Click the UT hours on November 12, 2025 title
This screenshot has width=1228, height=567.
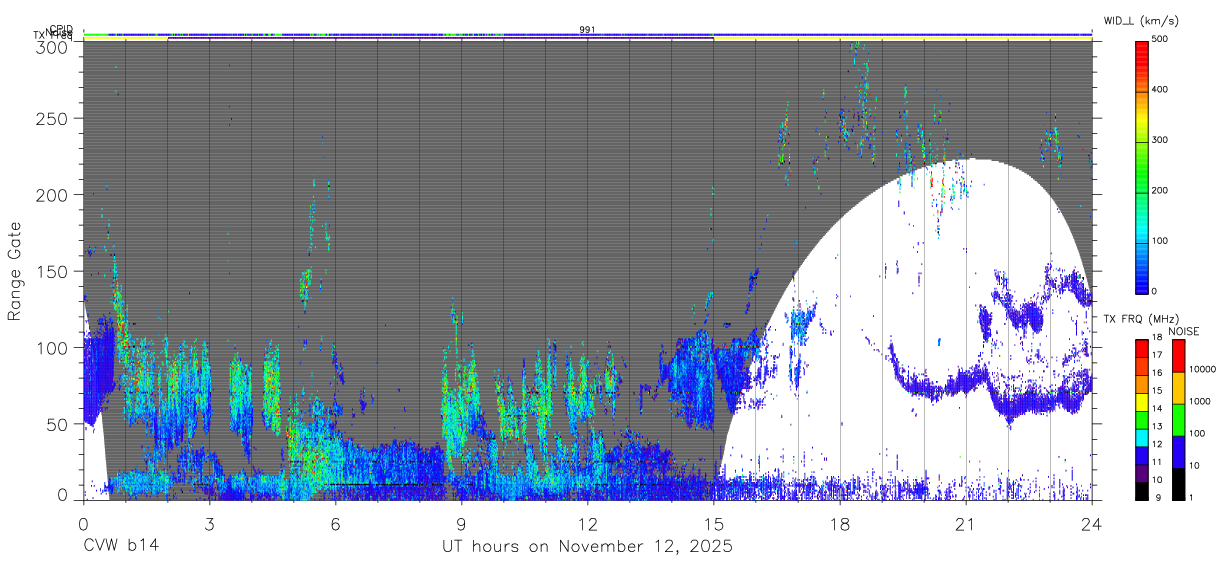pos(588,546)
